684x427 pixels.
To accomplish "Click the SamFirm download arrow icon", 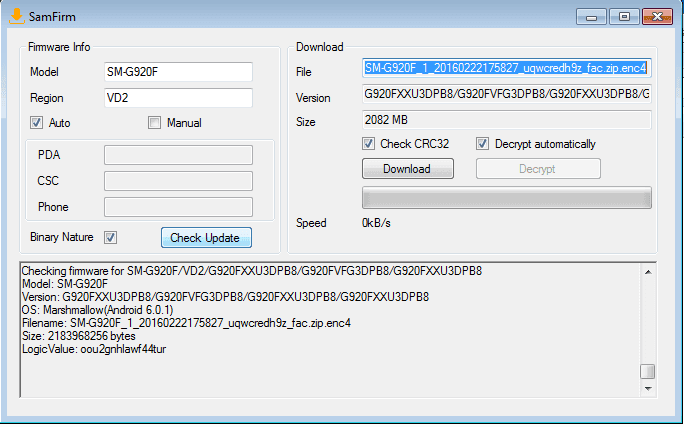I will click(17, 16).
